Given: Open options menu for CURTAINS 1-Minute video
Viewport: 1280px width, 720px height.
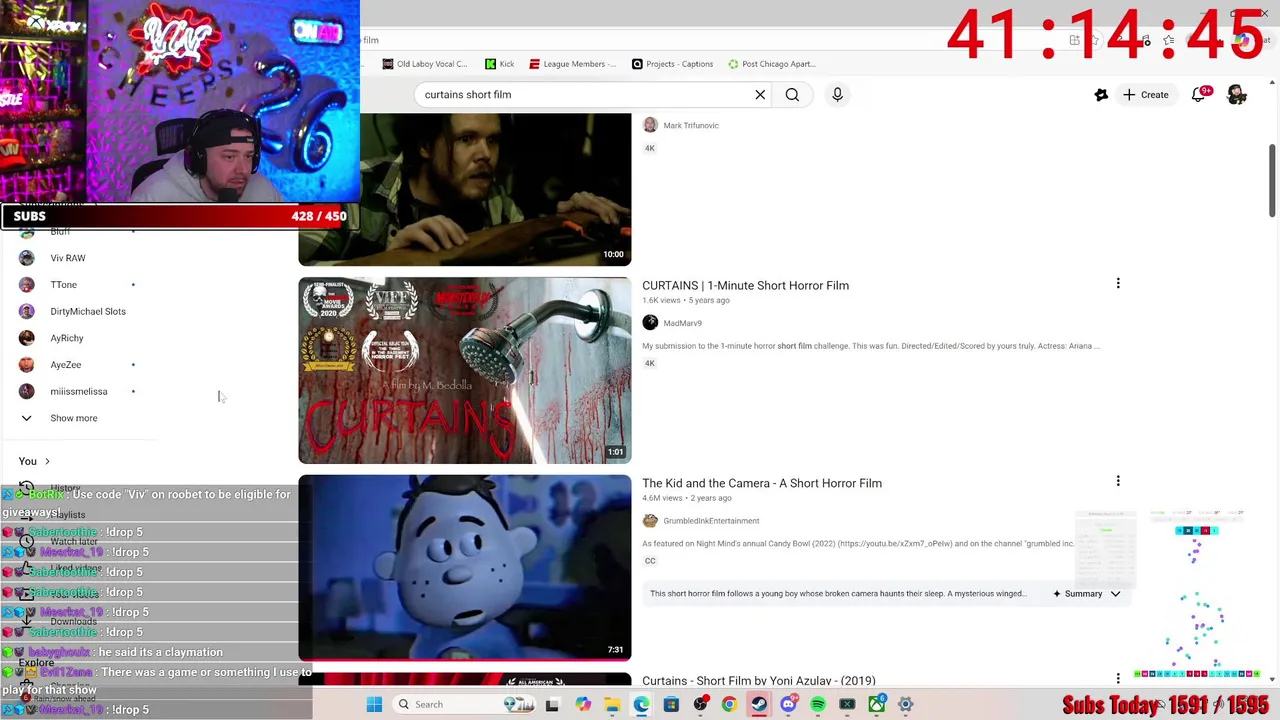Looking at the screenshot, I should (x=1118, y=284).
